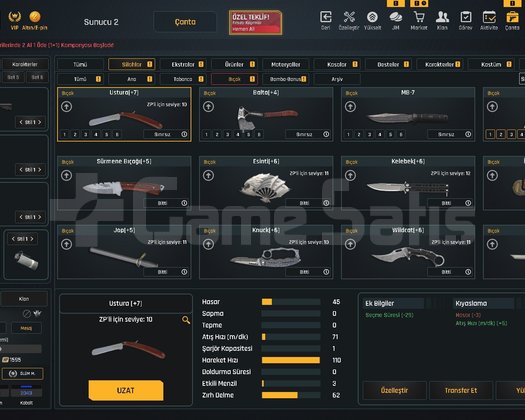Screen dimensions: 525x420
Task: Click the Transfer Et button
Action: [461, 391]
